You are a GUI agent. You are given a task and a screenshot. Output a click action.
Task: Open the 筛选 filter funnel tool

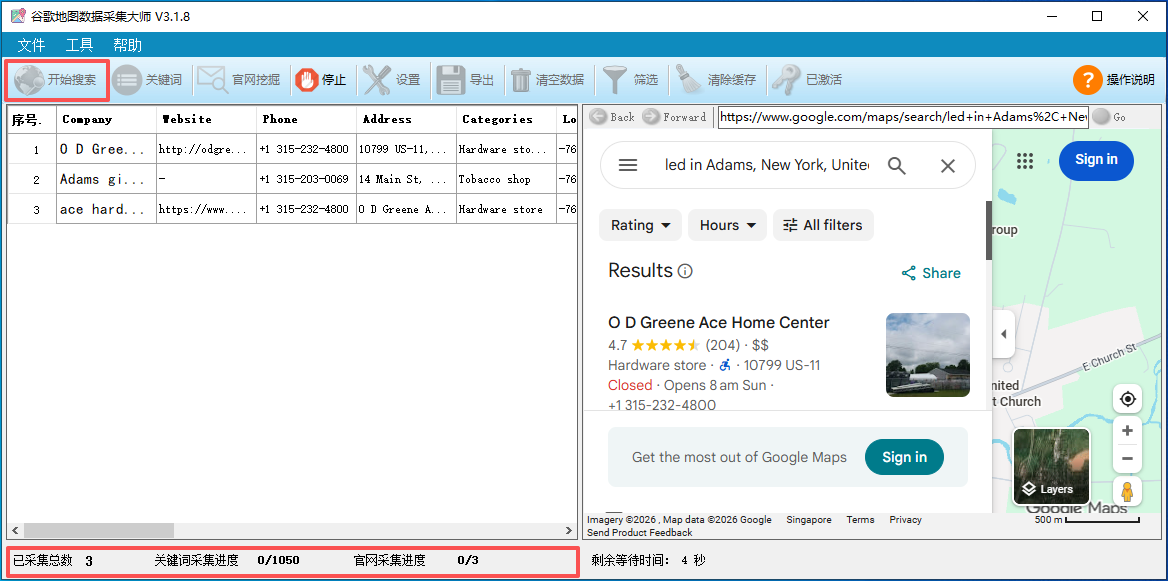coord(614,80)
